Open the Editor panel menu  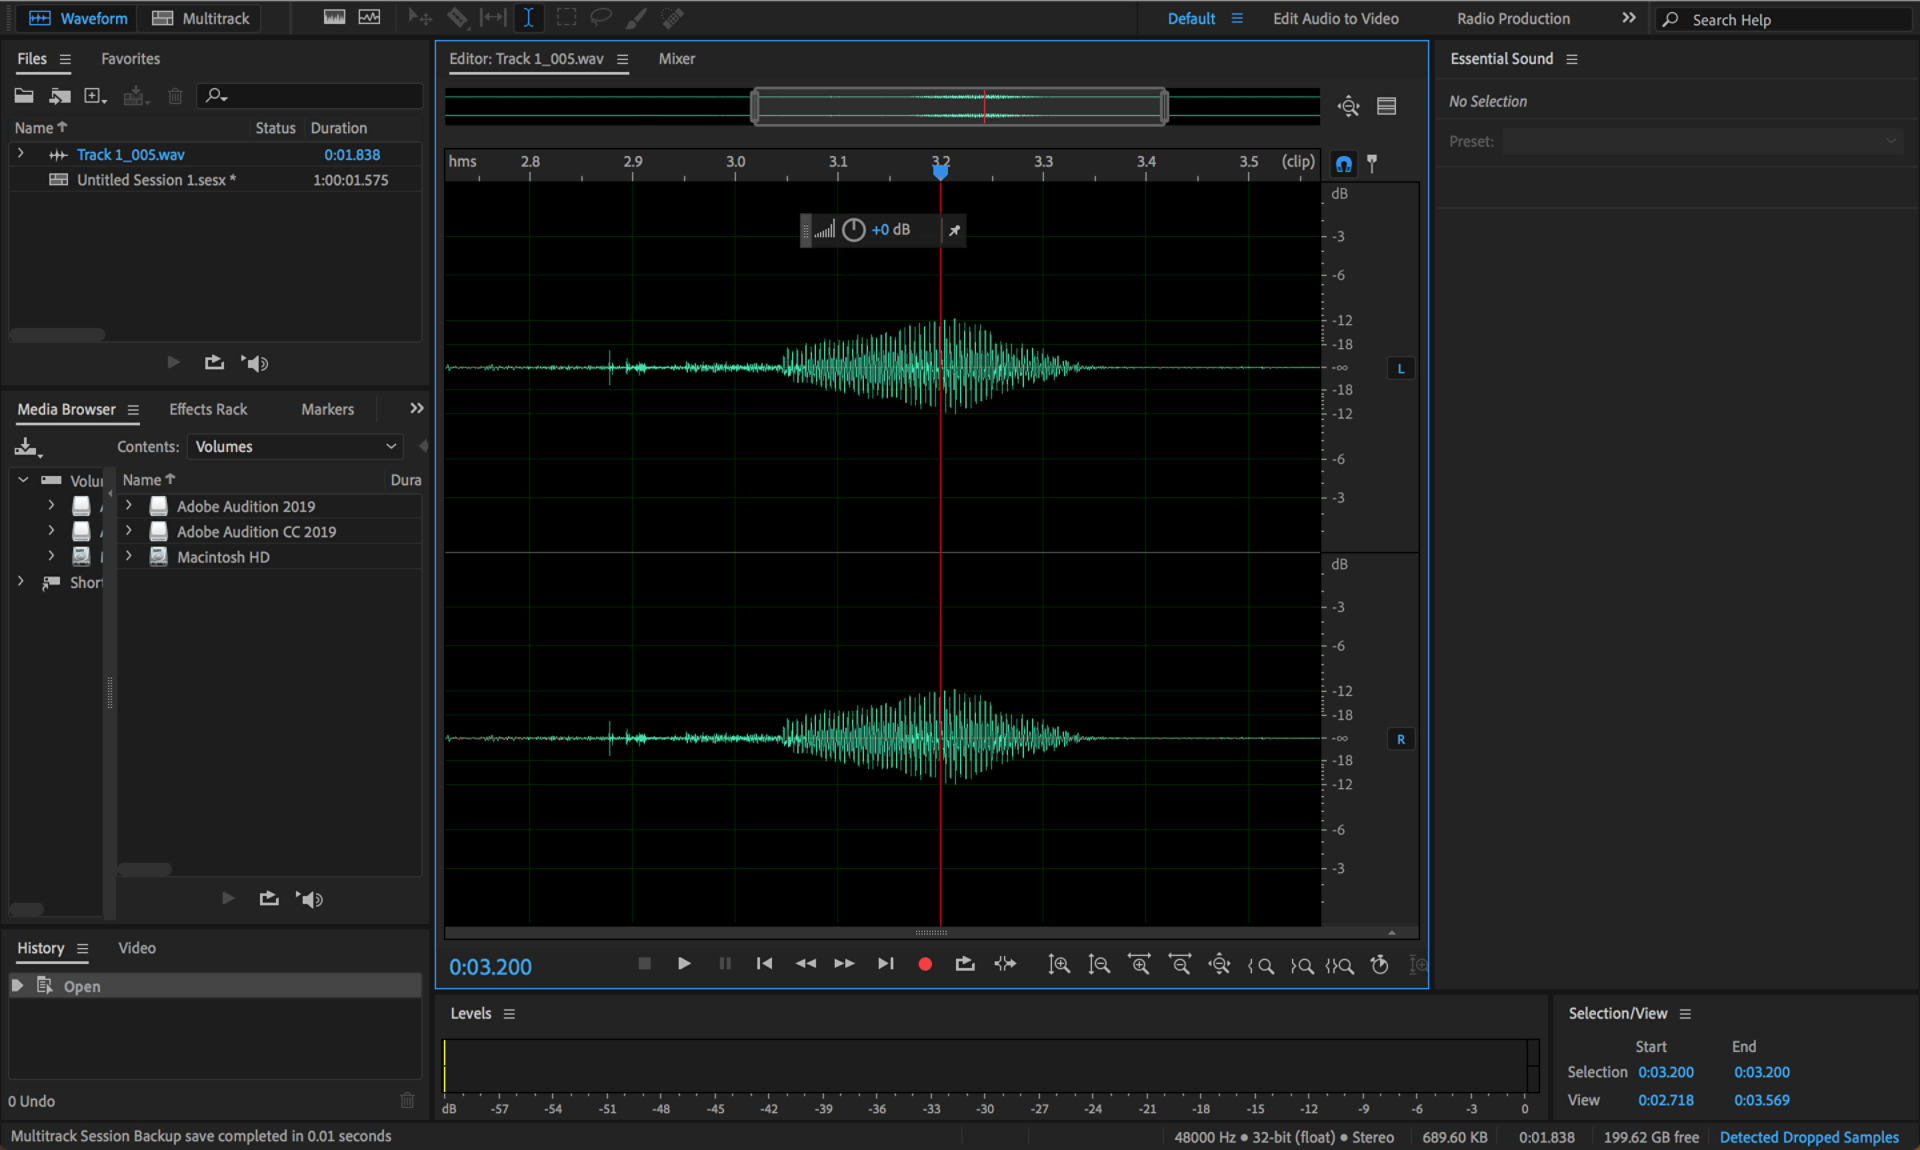pos(622,59)
